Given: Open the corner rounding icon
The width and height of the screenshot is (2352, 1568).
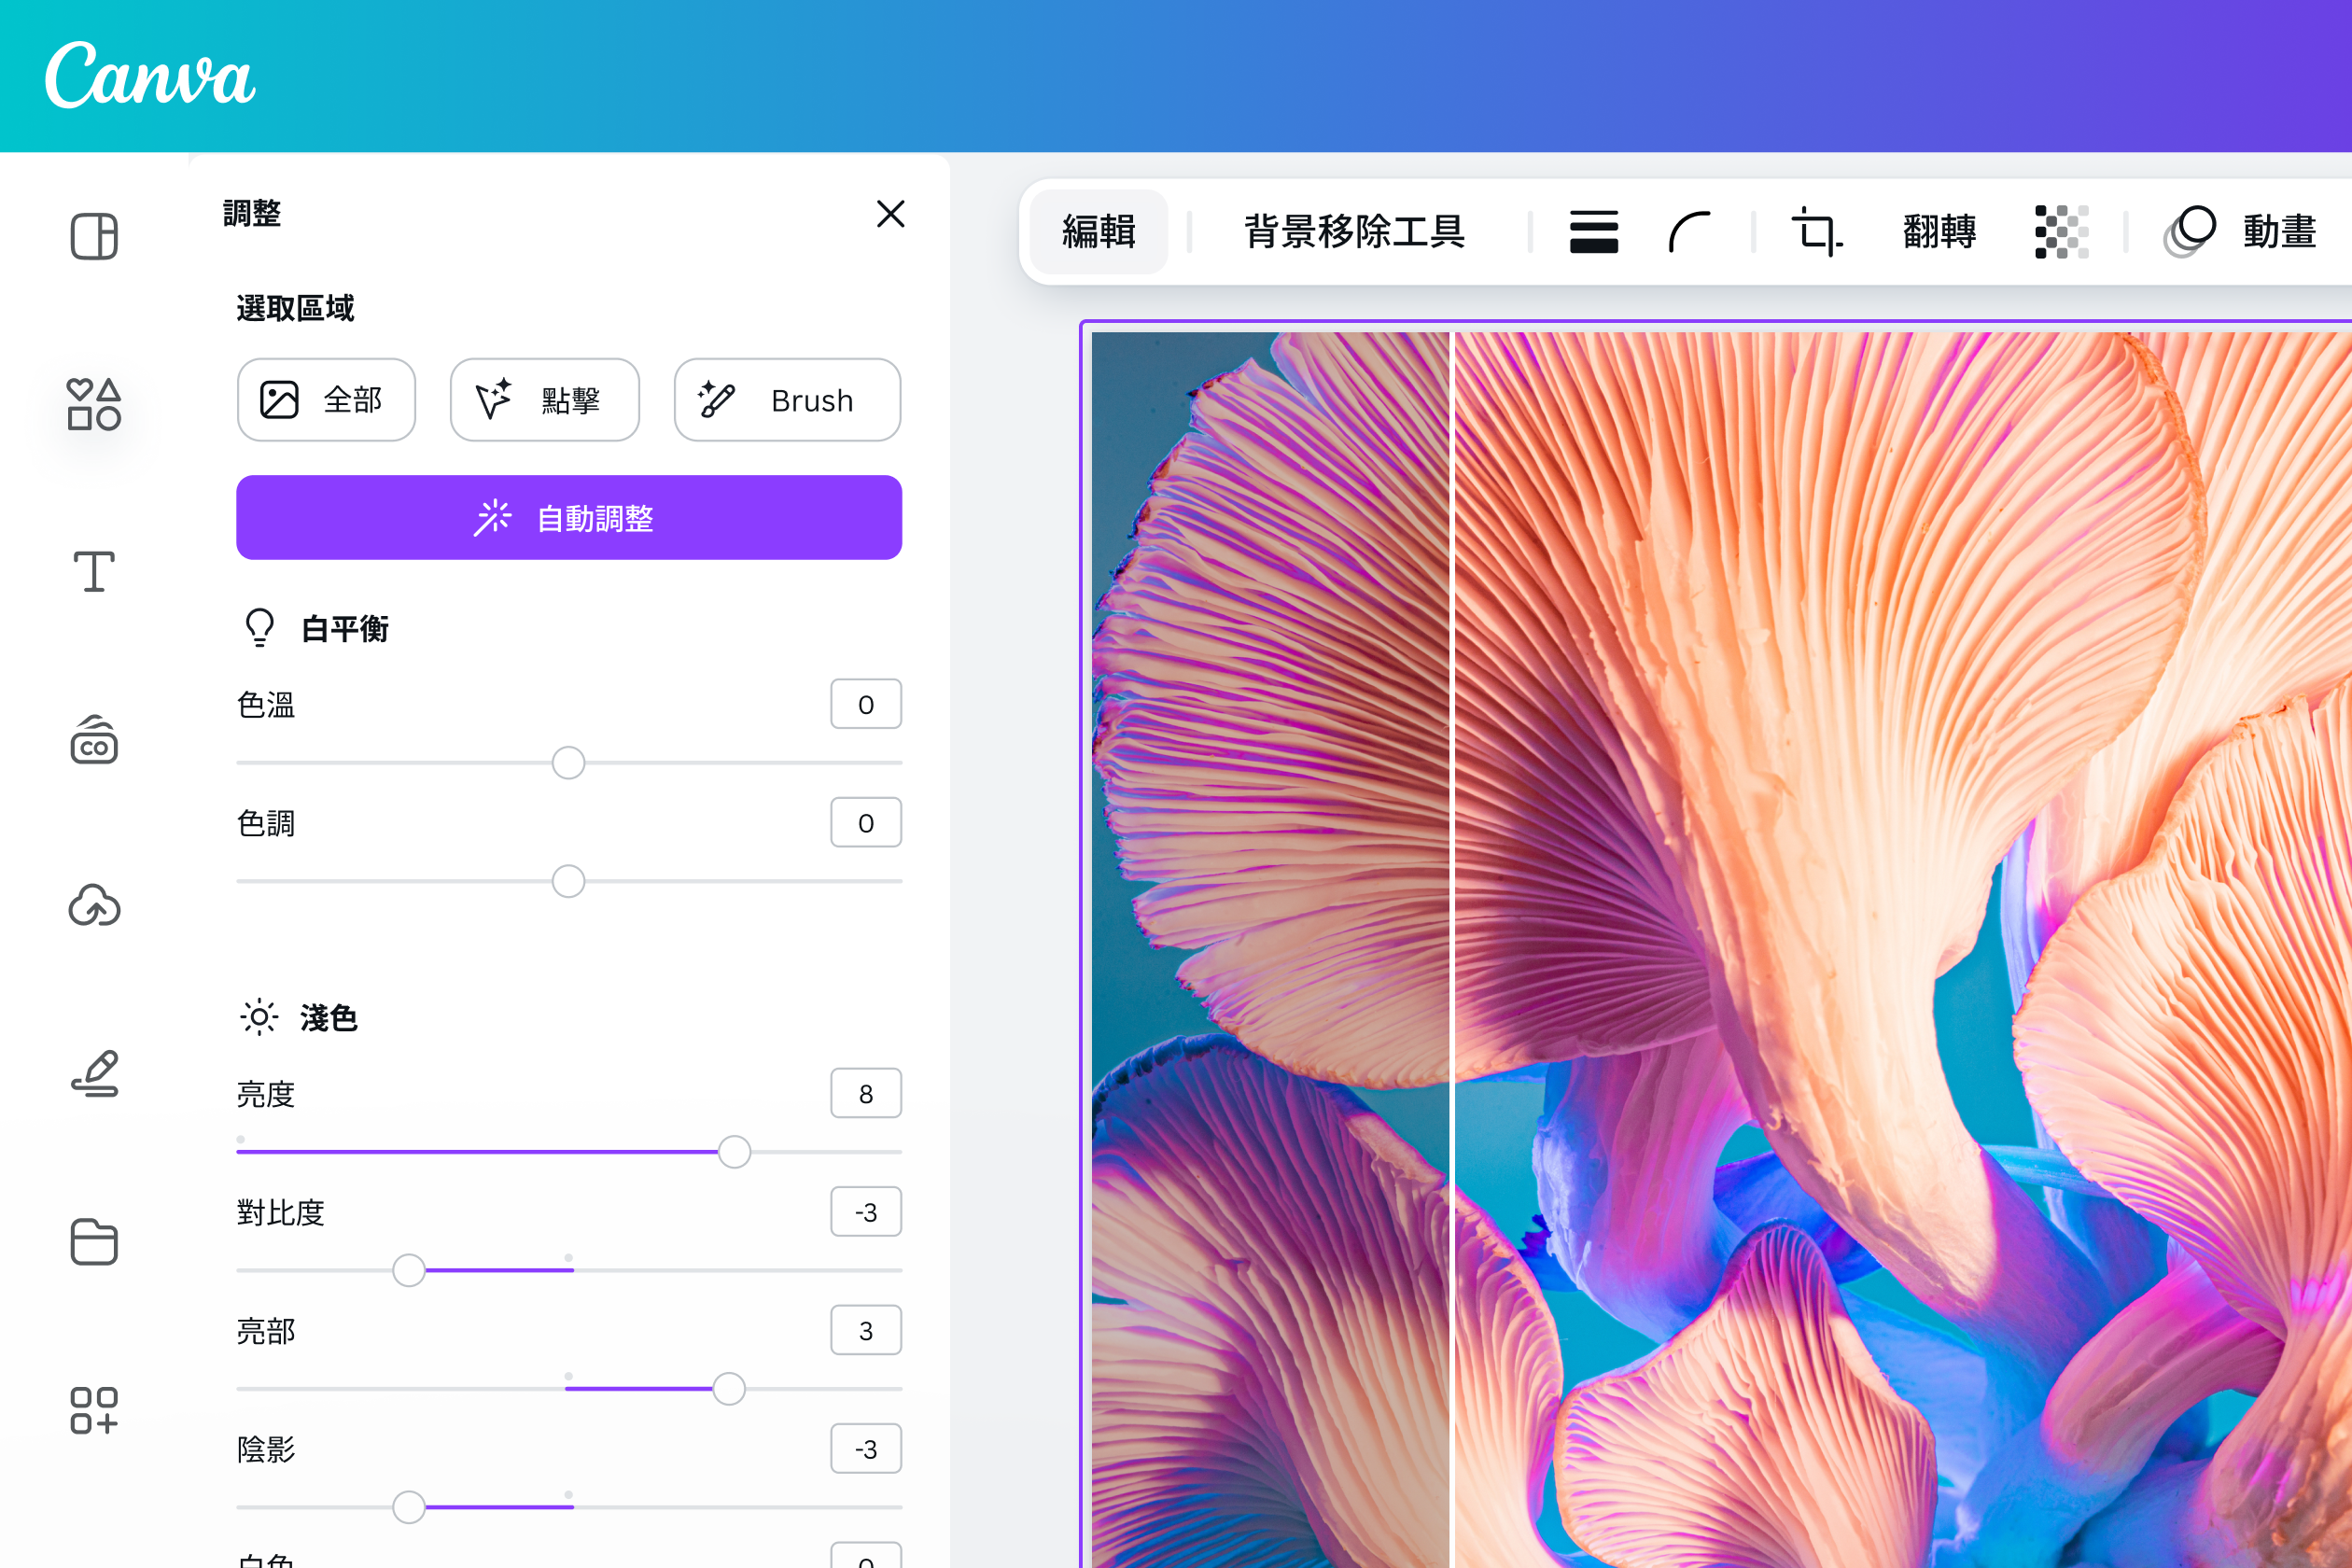Looking at the screenshot, I should point(1689,232).
